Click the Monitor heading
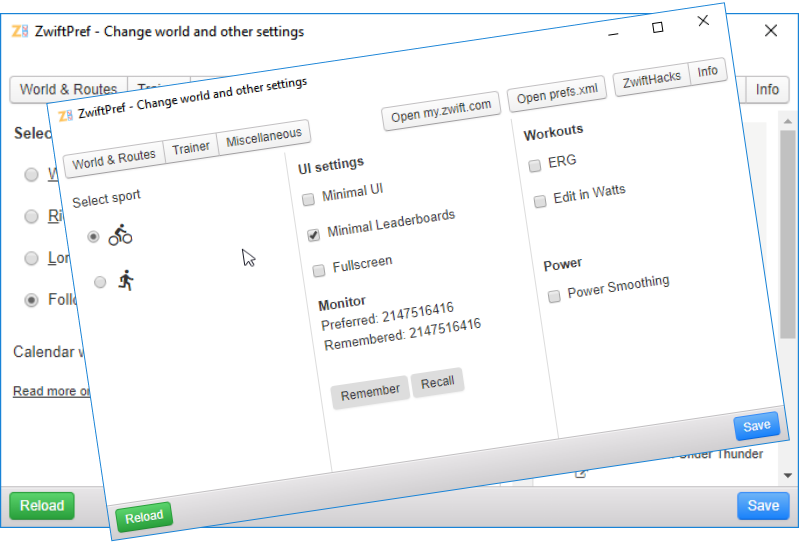This screenshot has width=800, height=544. click(x=342, y=304)
